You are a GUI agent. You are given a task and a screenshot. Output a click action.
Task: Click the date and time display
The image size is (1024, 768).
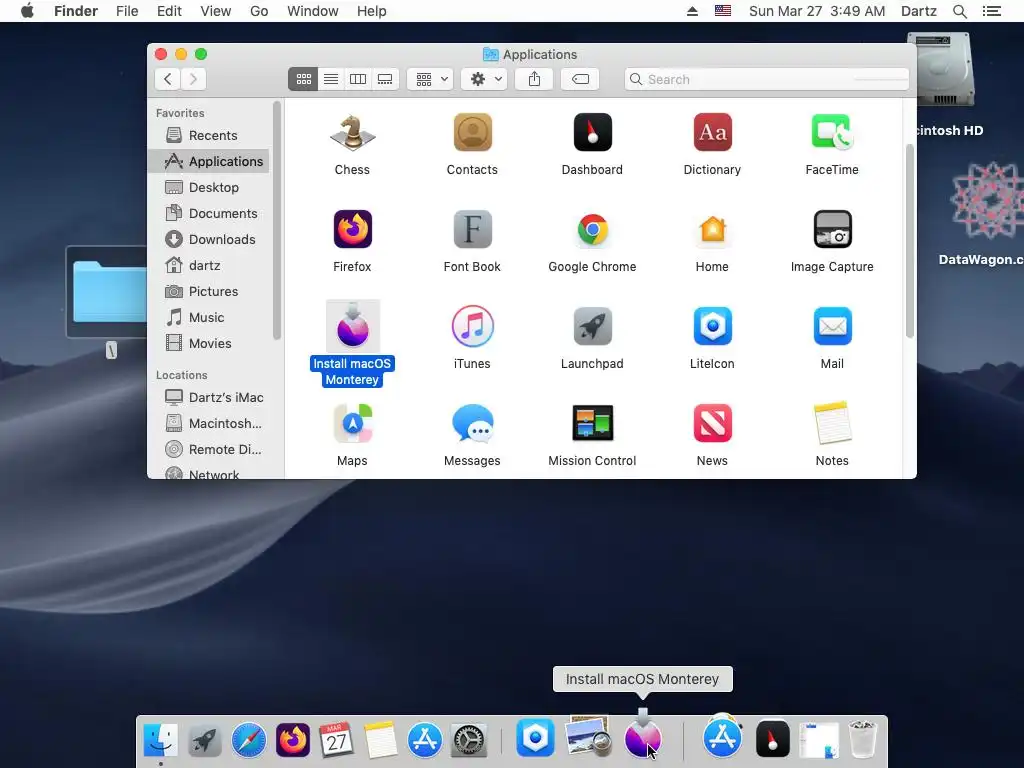[x=817, y=11]
